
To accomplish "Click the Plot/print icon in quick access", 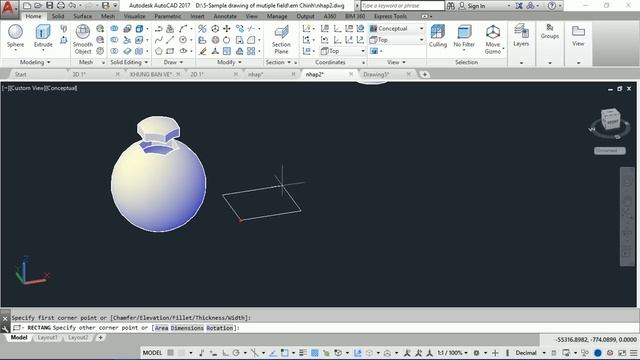I will pos(61,6).
